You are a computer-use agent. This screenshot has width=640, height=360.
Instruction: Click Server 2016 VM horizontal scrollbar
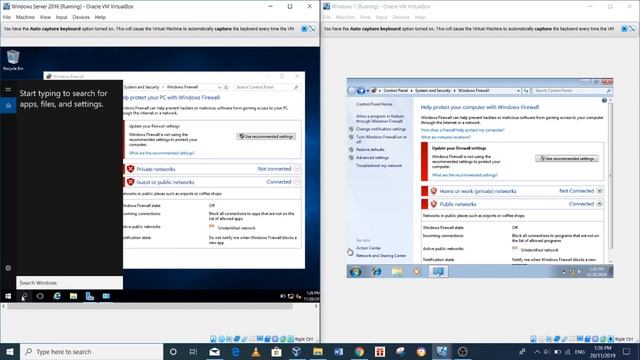point(150,306)
